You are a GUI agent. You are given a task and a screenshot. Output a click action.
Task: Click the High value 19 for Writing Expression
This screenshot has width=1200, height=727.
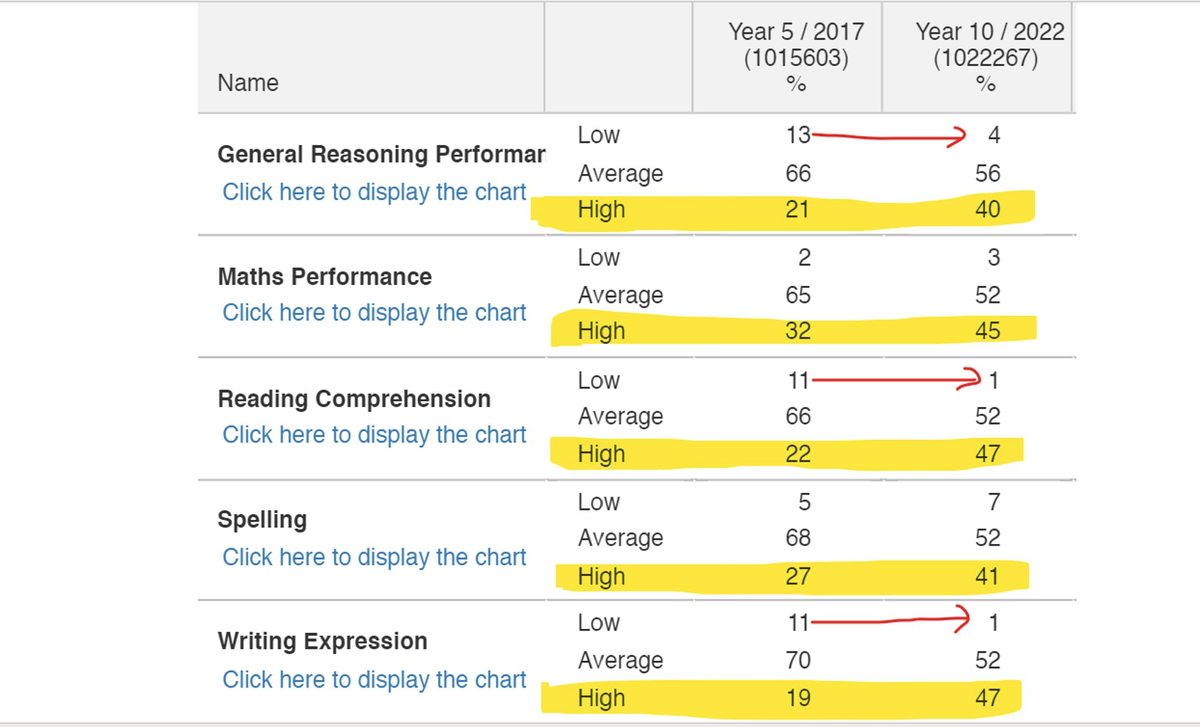(798, 698)
